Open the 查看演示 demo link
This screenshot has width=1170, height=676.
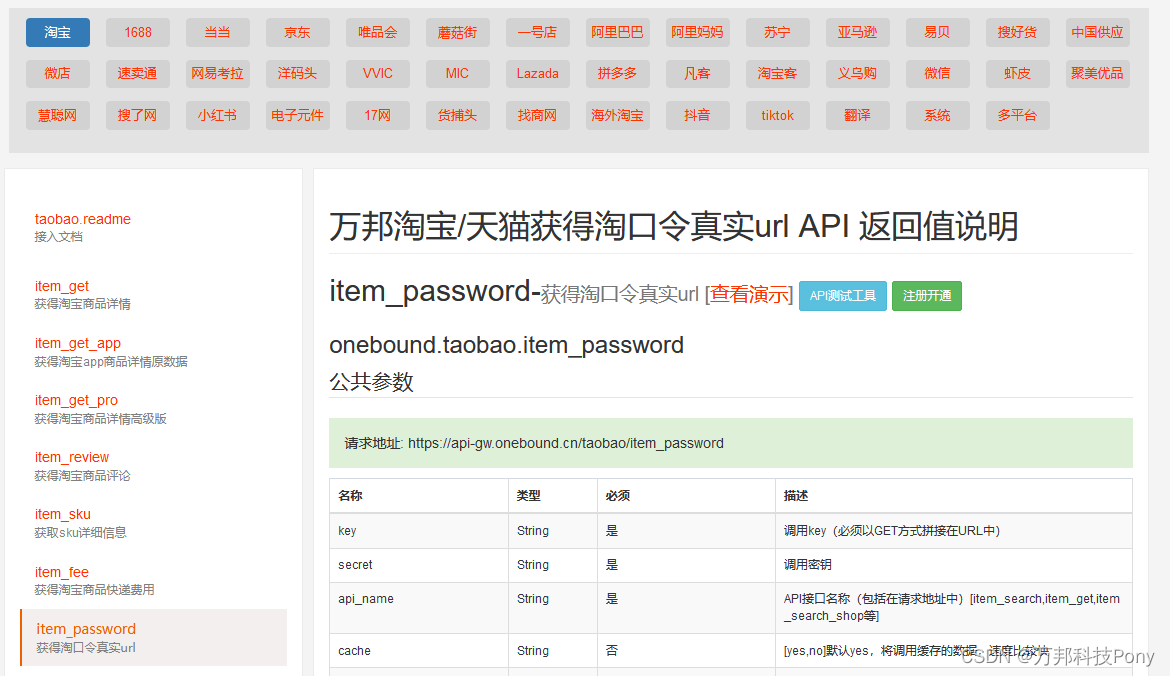pos(749,295)
